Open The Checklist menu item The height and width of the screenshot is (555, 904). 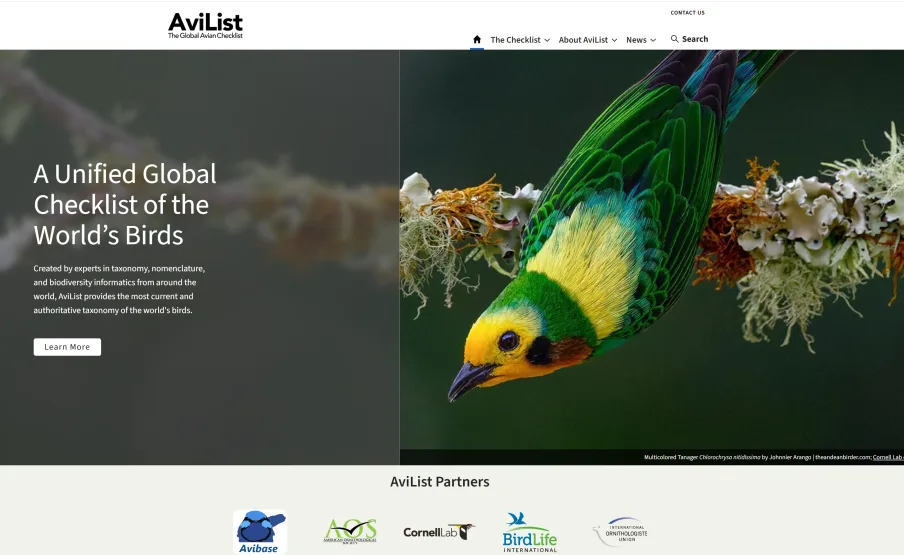tap(515, 40)
